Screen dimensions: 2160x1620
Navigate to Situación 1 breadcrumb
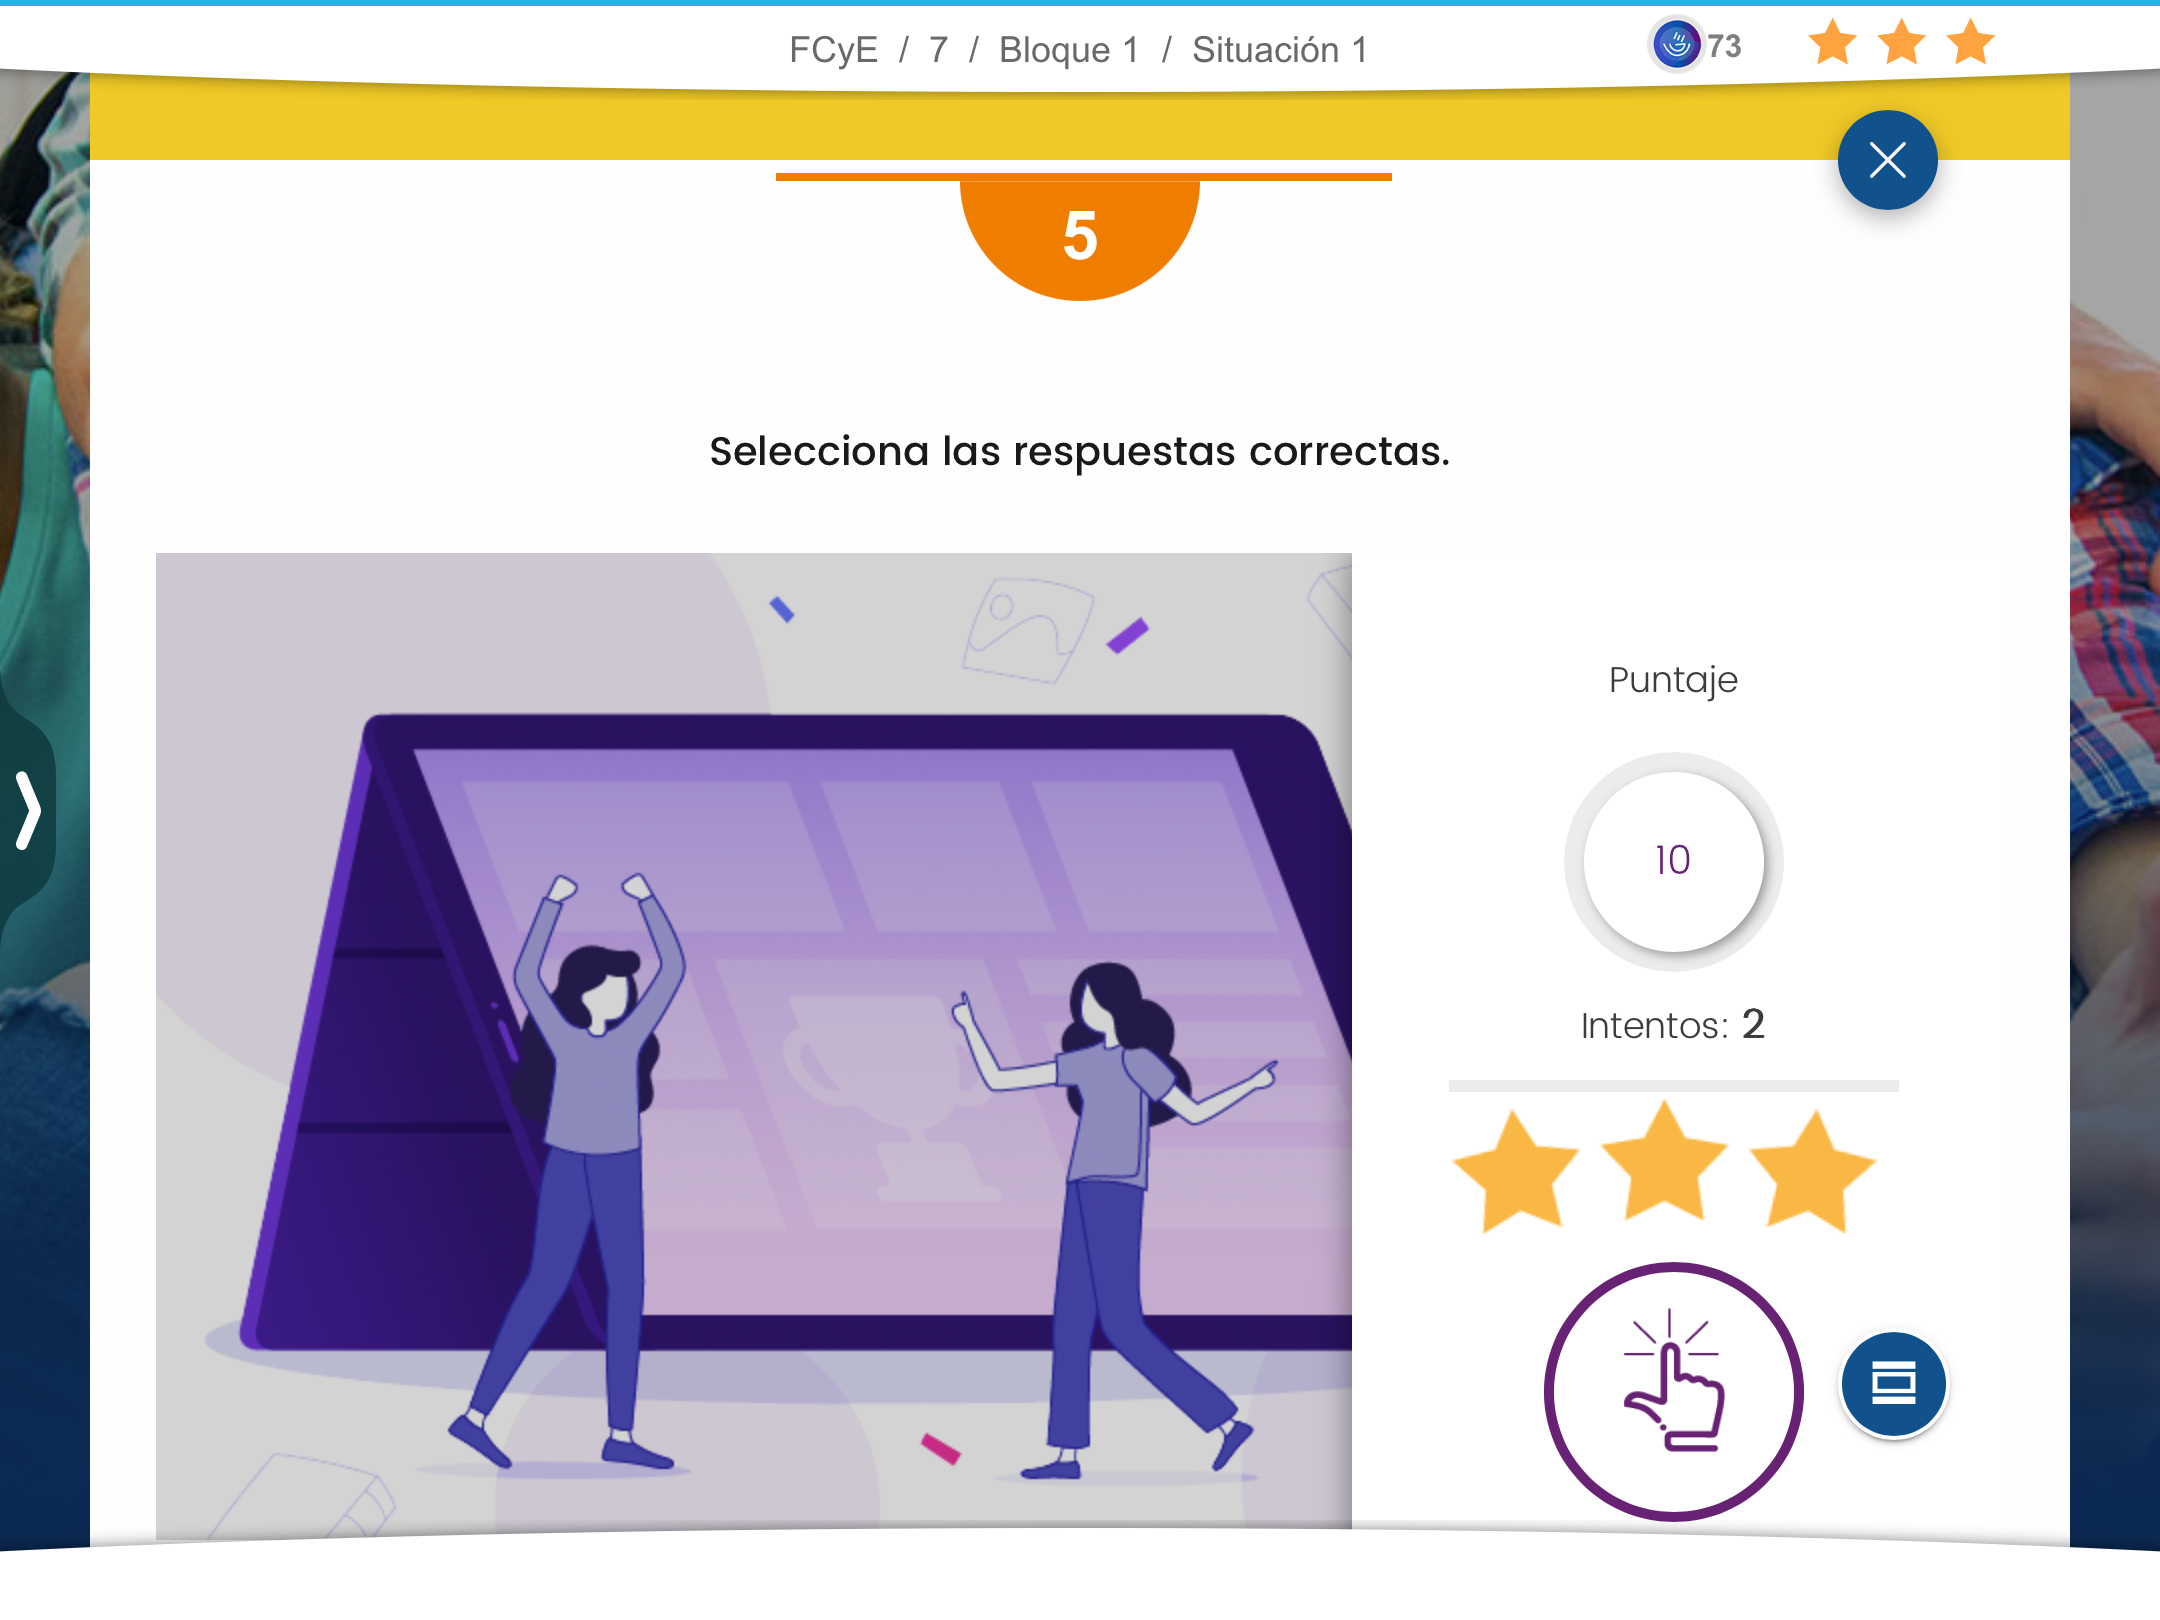tap(1280, 49)
